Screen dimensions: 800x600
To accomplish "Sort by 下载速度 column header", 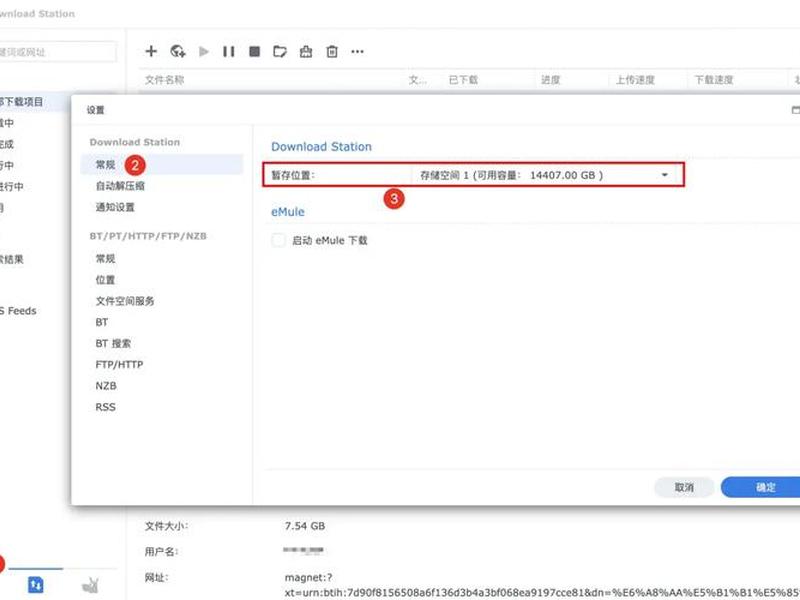I will 714,80.
